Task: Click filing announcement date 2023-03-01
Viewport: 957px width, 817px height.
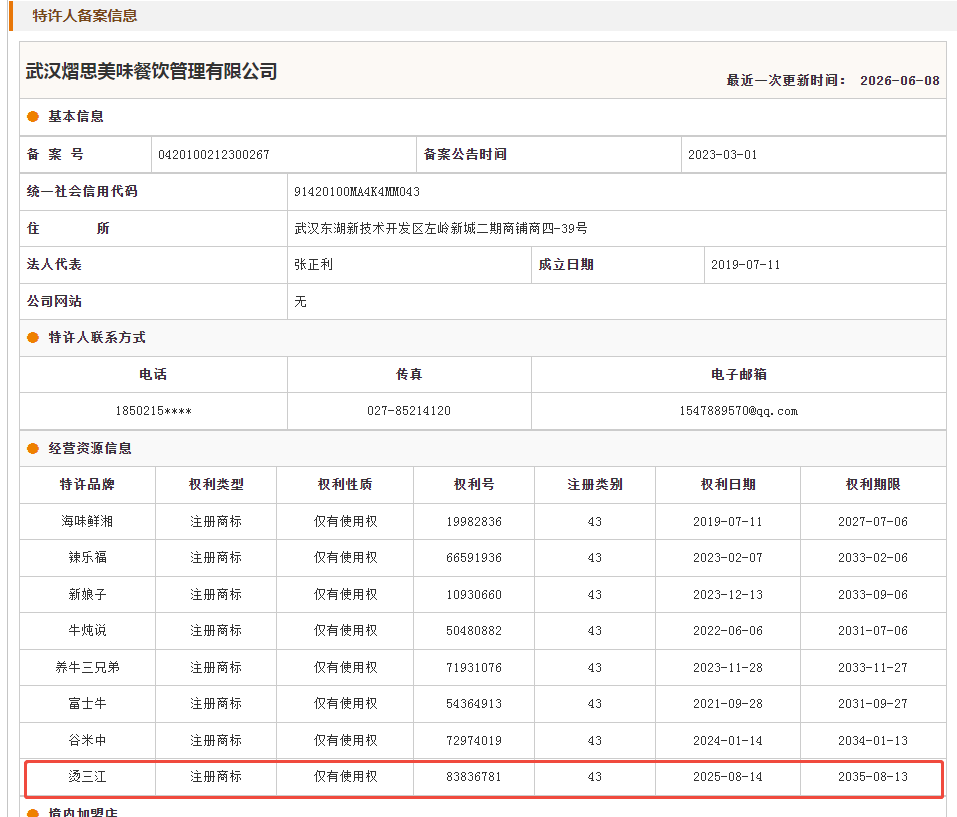Action: coord(723,155)
